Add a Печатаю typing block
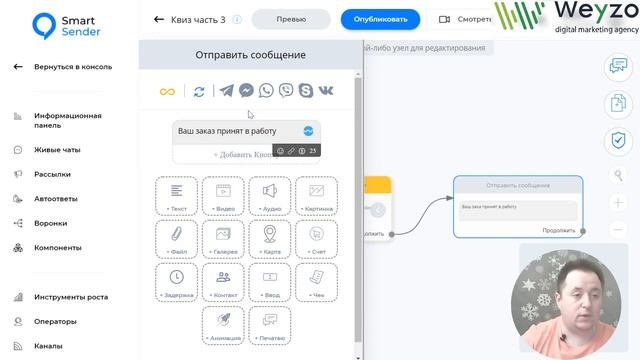 coord(270,326)
